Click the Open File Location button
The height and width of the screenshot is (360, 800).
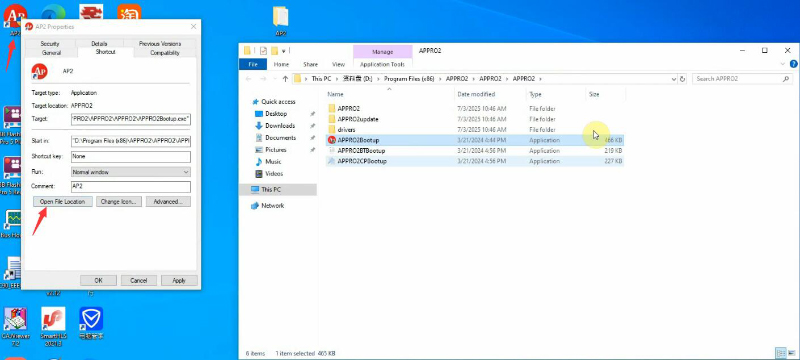[62, 202]
